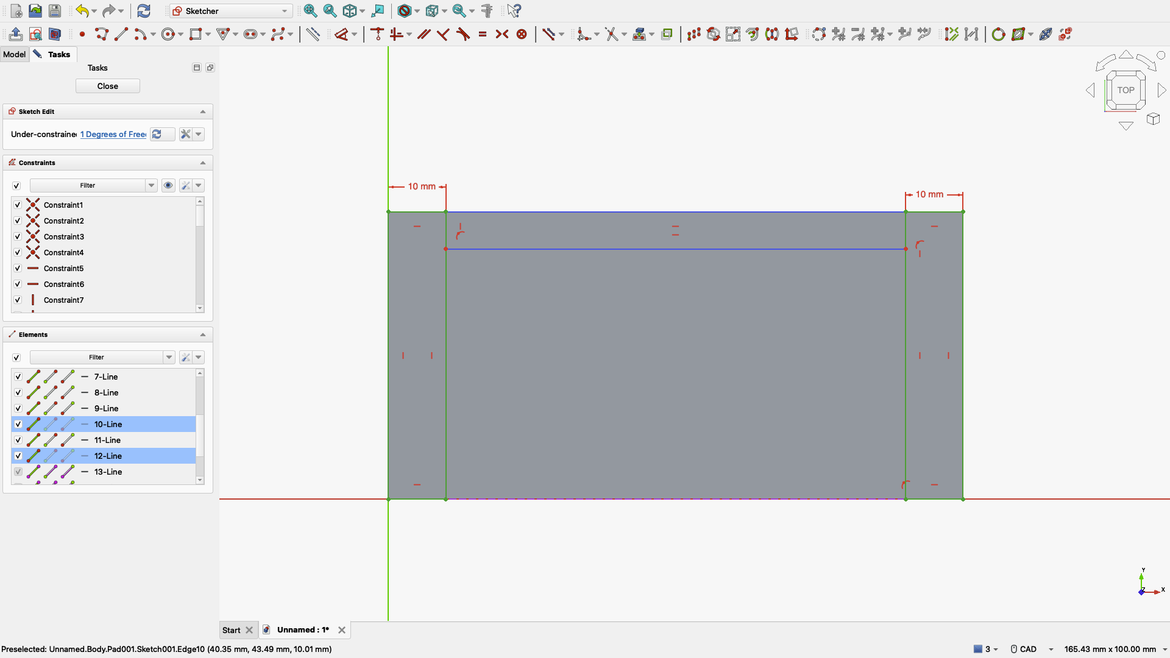Open the Constraints filter dropdown
Screen dimensions: 1170x658
pos(151,185)
